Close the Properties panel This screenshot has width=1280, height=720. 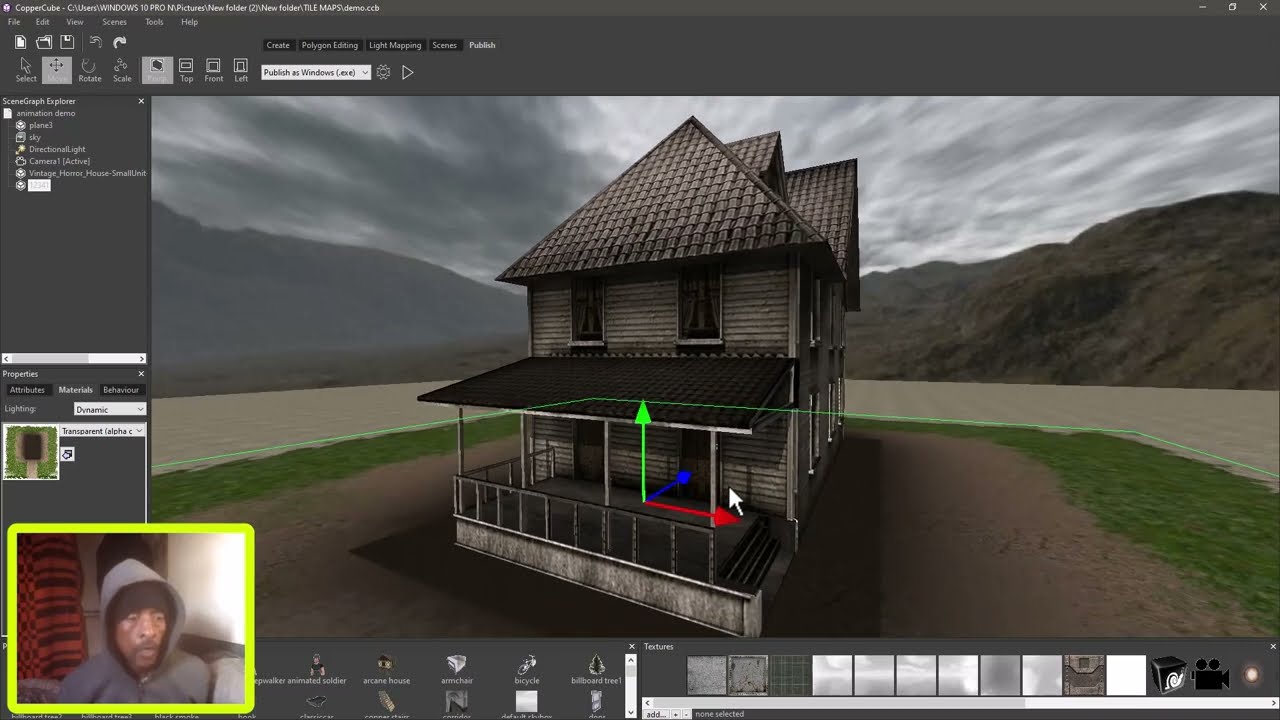tap(141, 374)
